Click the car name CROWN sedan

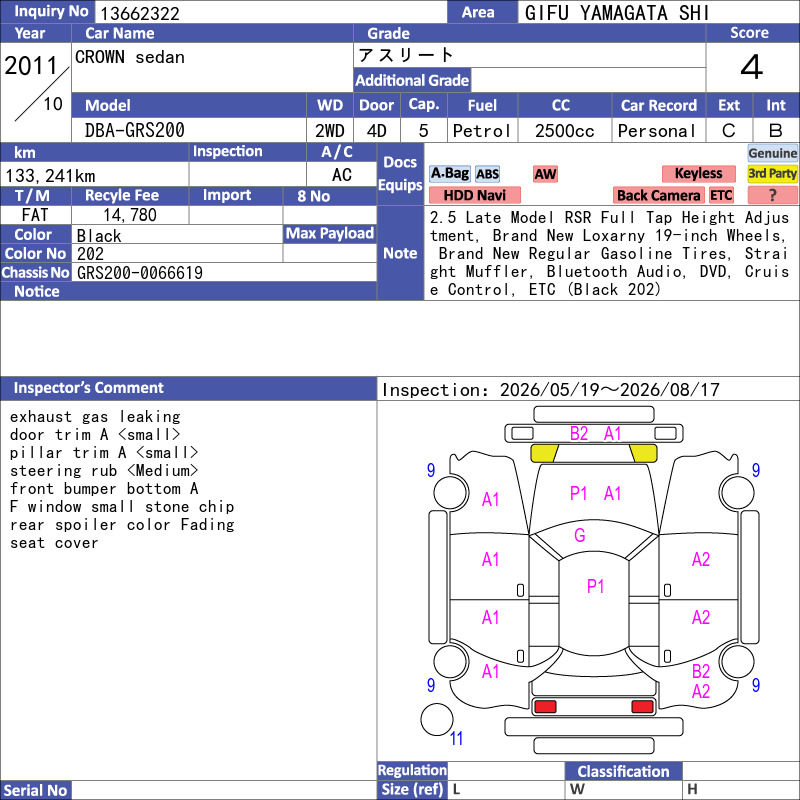[130, 57]
